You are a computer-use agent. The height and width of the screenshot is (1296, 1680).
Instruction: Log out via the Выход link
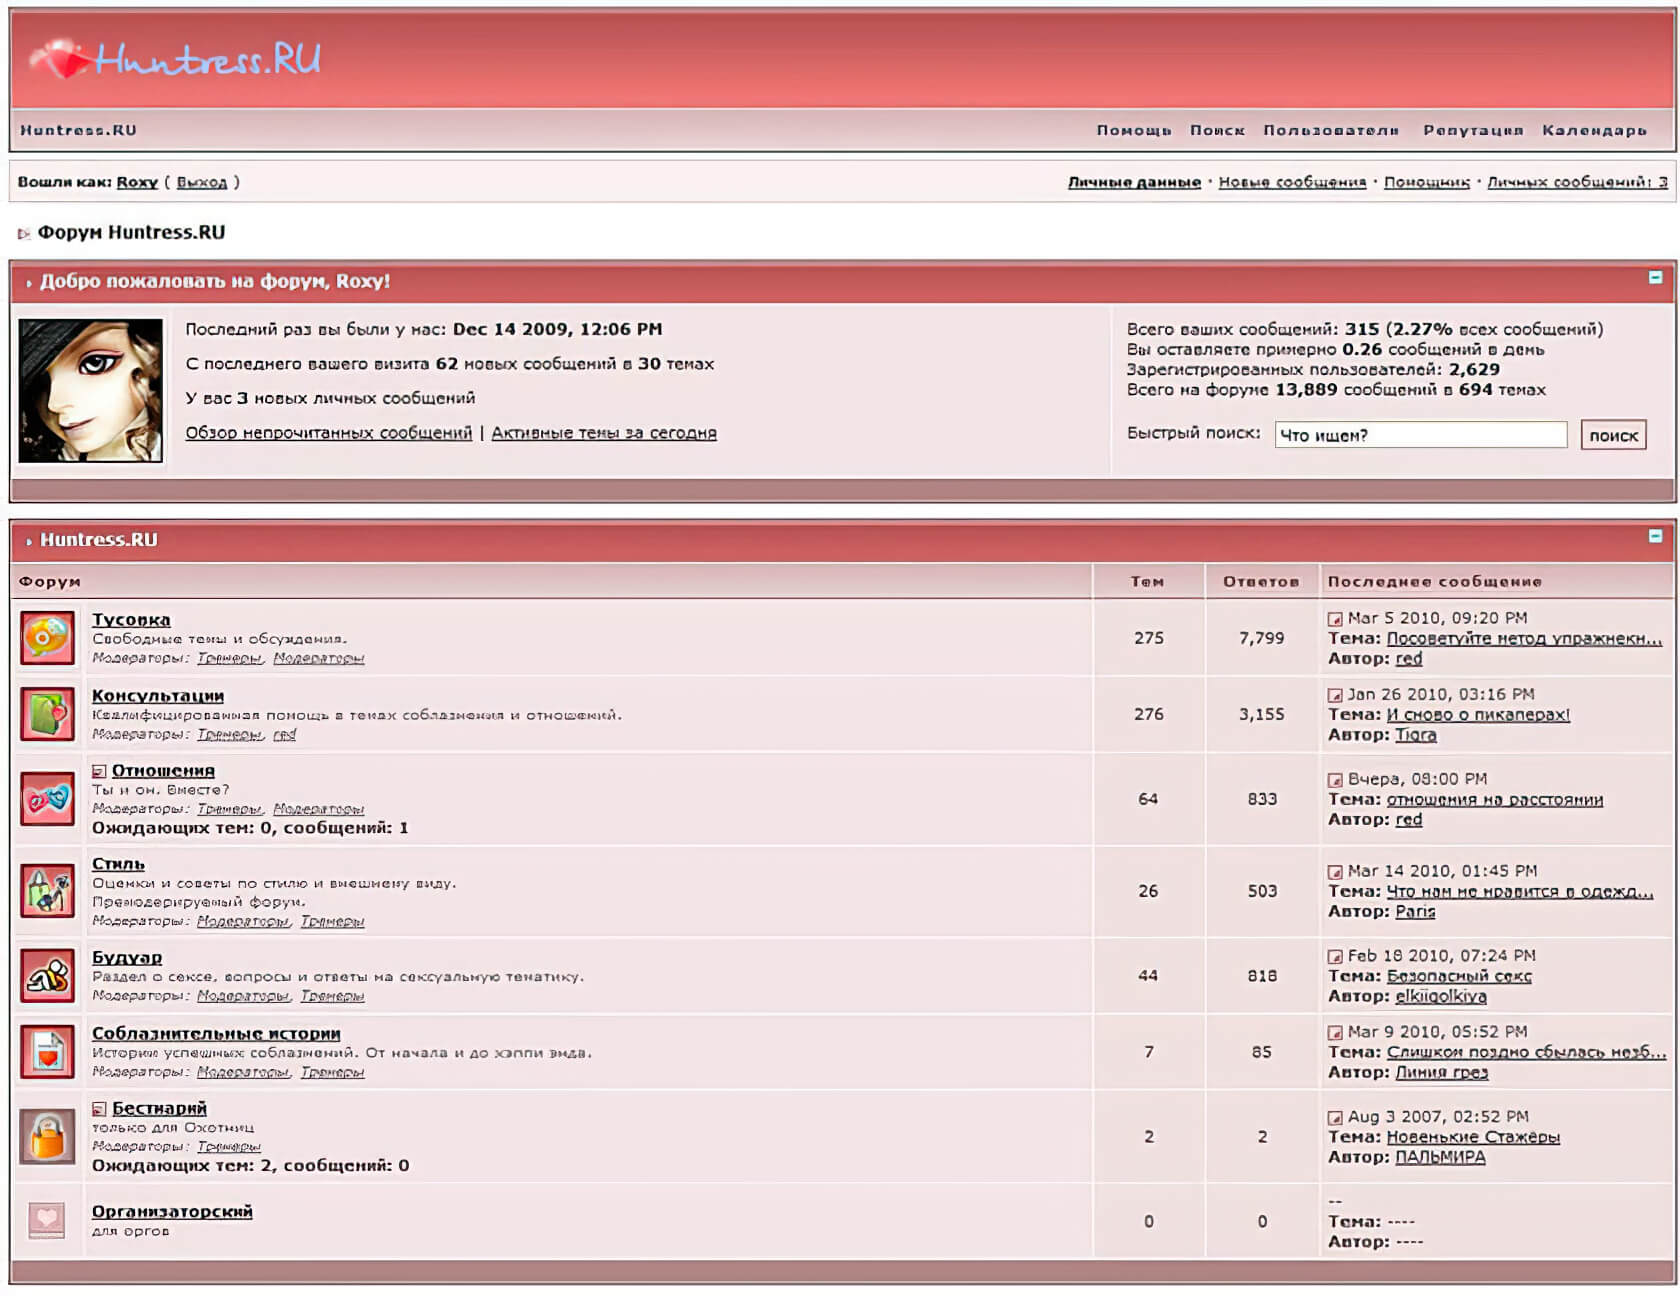point(202,182)
